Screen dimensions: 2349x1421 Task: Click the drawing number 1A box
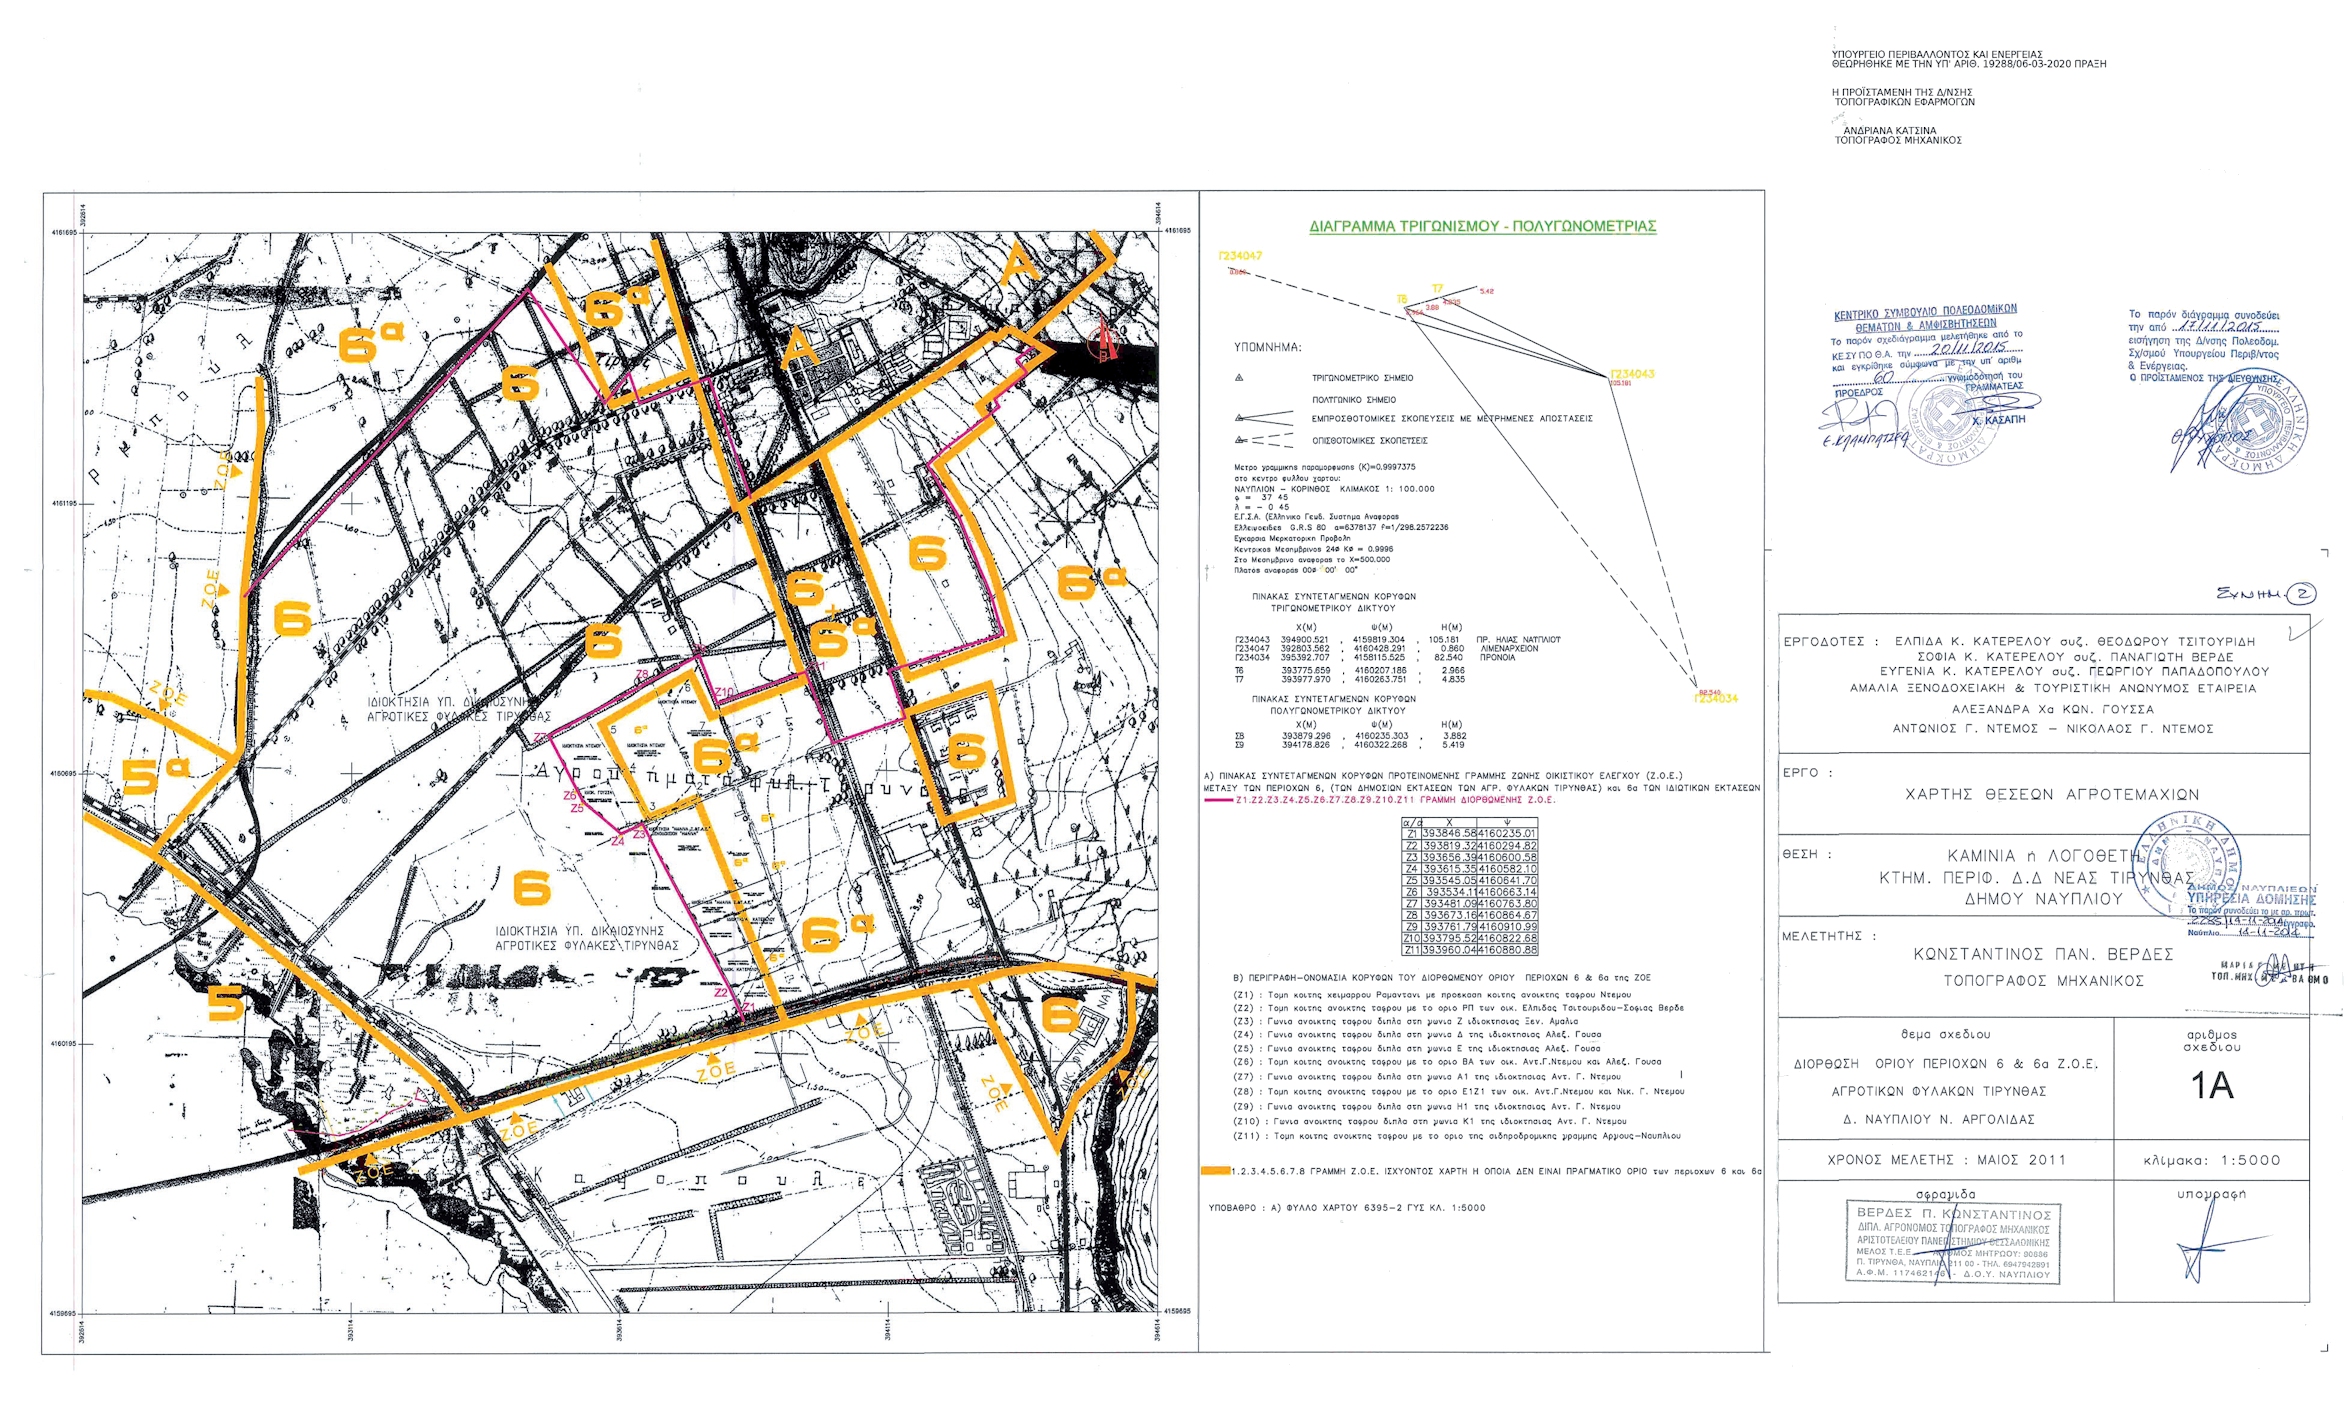pos(2211,1085)
